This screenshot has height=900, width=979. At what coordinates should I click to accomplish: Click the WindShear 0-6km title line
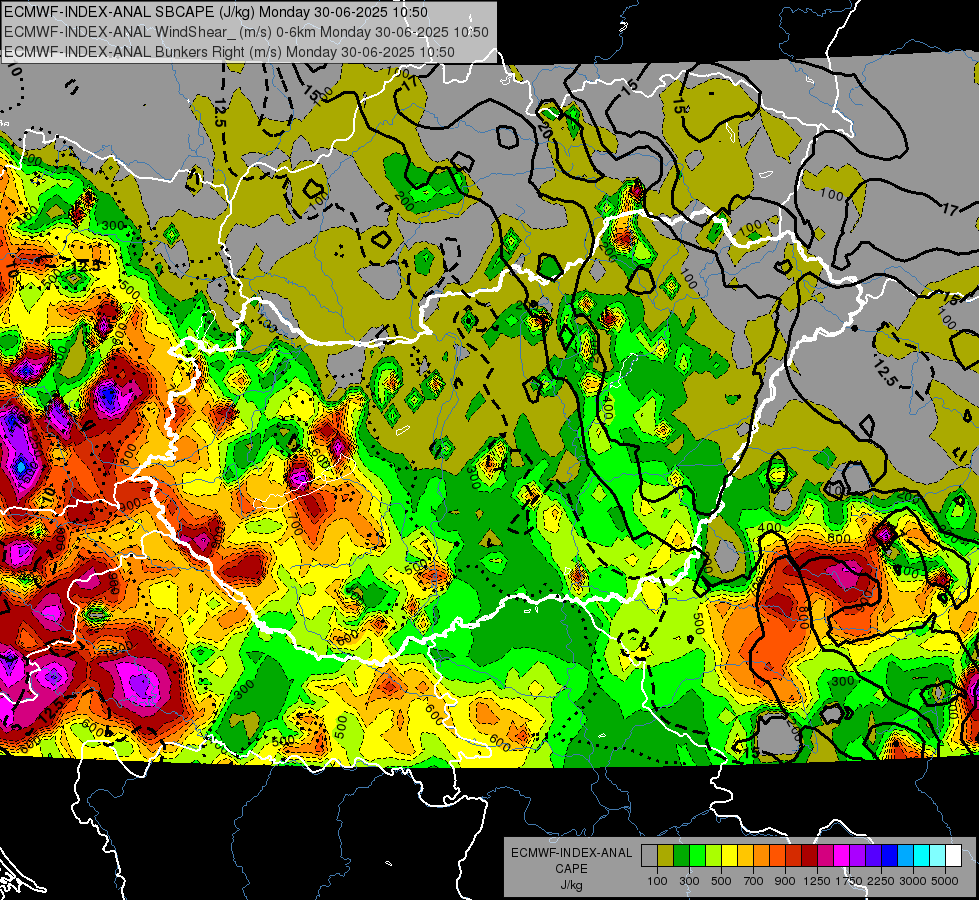click(x=246, y=32)
